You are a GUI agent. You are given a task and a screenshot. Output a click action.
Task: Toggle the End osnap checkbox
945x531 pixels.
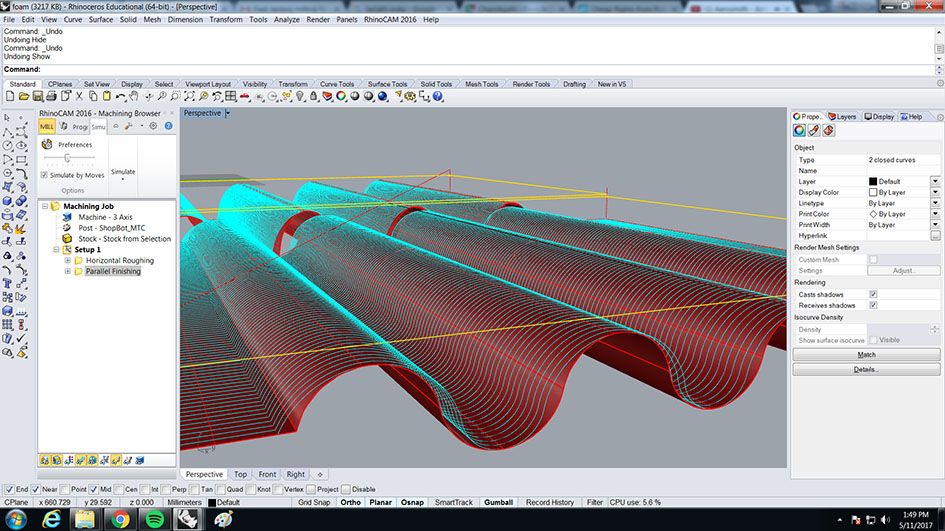click(x=10, y=489)
